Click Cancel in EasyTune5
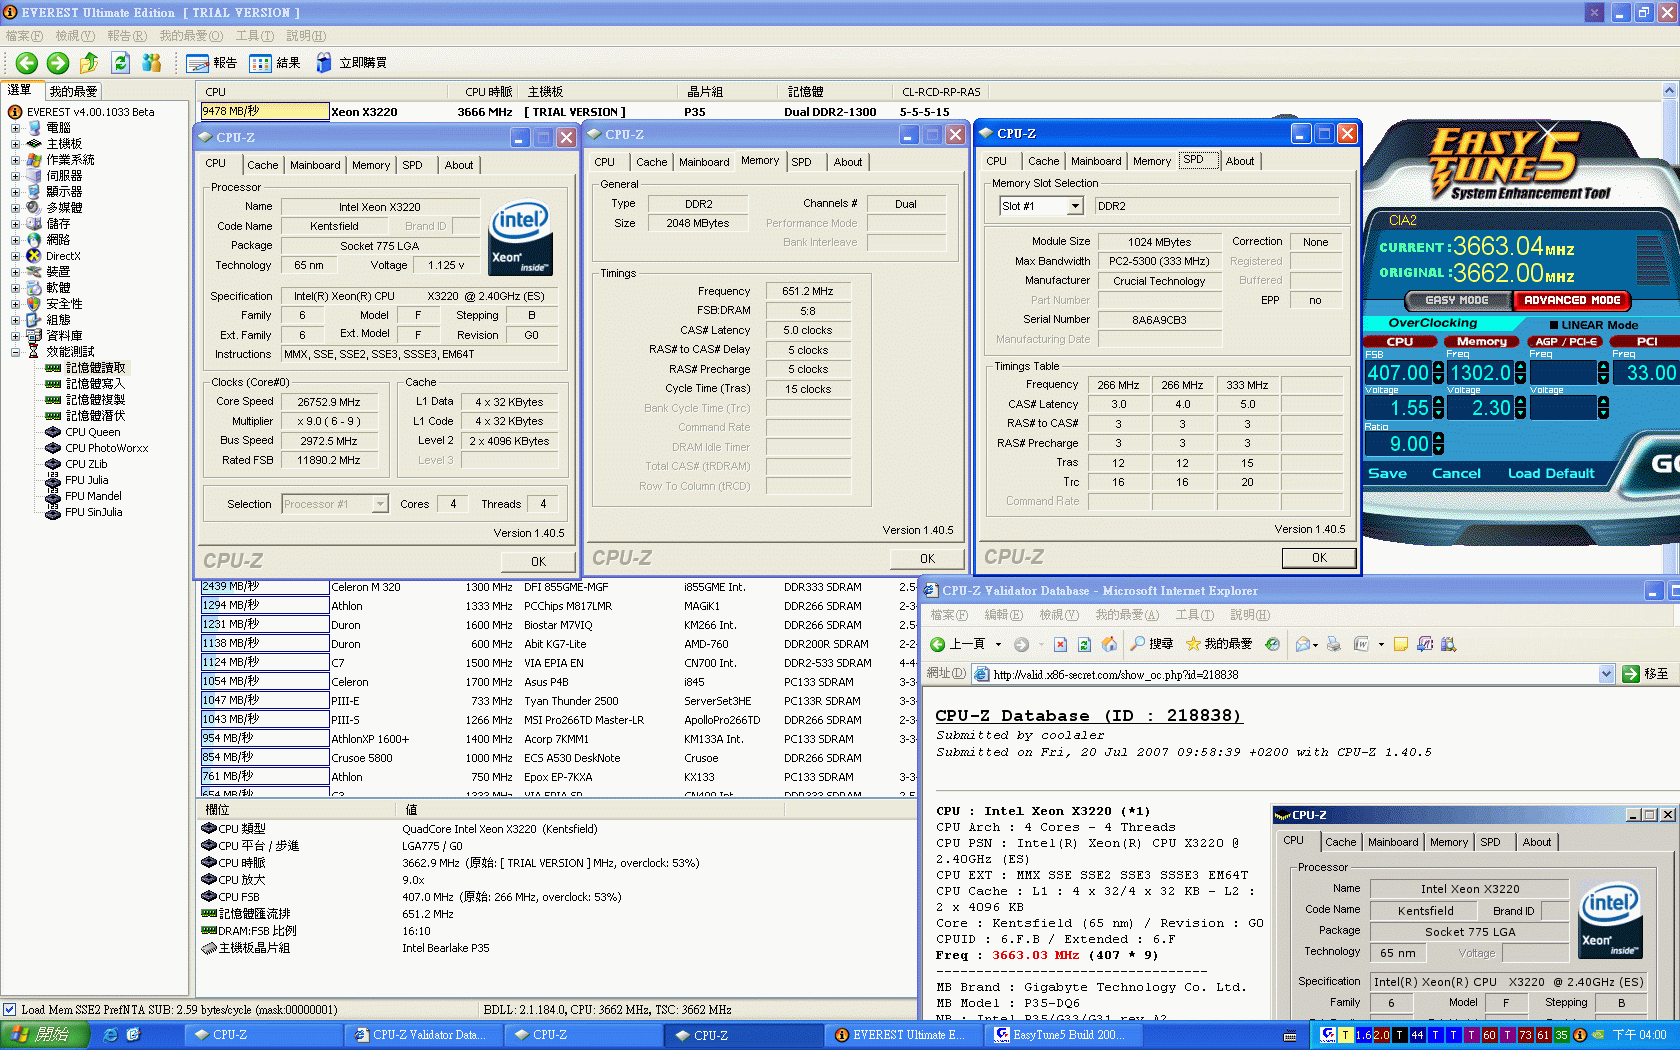The width and height of the screenshot is (1680, 1050). pos(1456,474)
